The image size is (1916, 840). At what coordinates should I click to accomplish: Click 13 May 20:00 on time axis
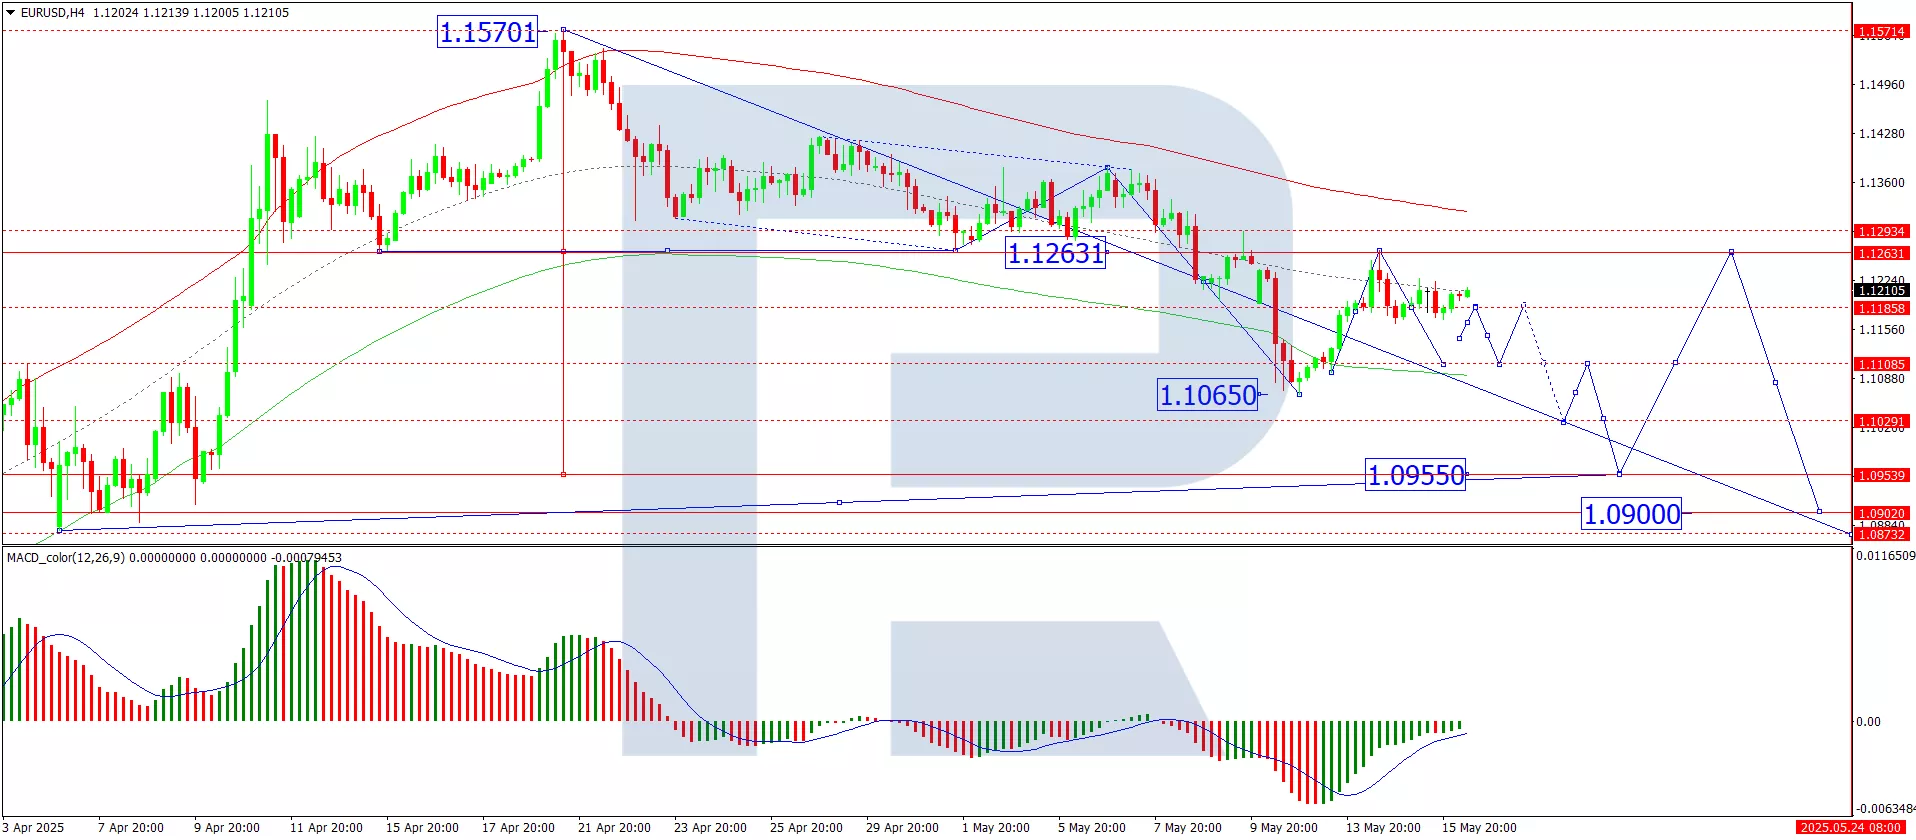click(x=1382, y=827)
